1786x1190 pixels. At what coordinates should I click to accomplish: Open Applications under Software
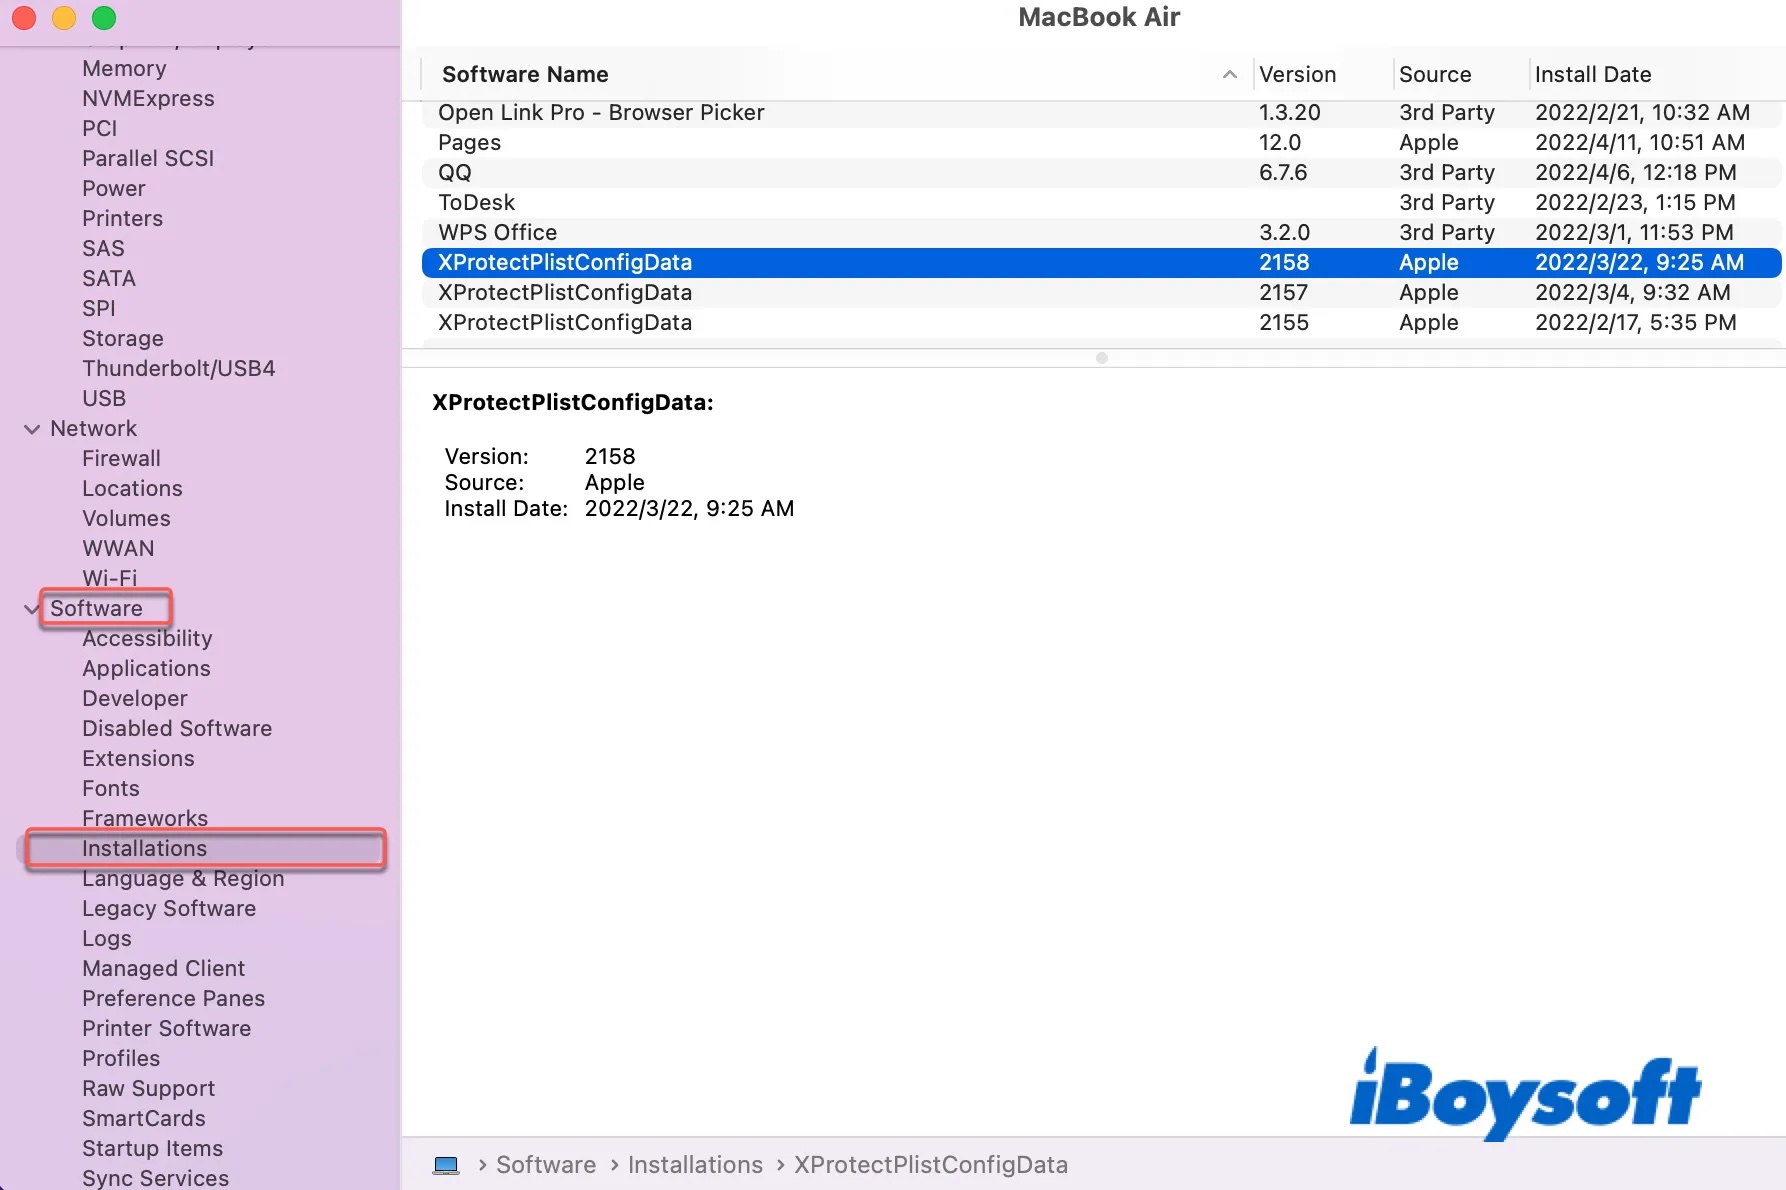146,669
